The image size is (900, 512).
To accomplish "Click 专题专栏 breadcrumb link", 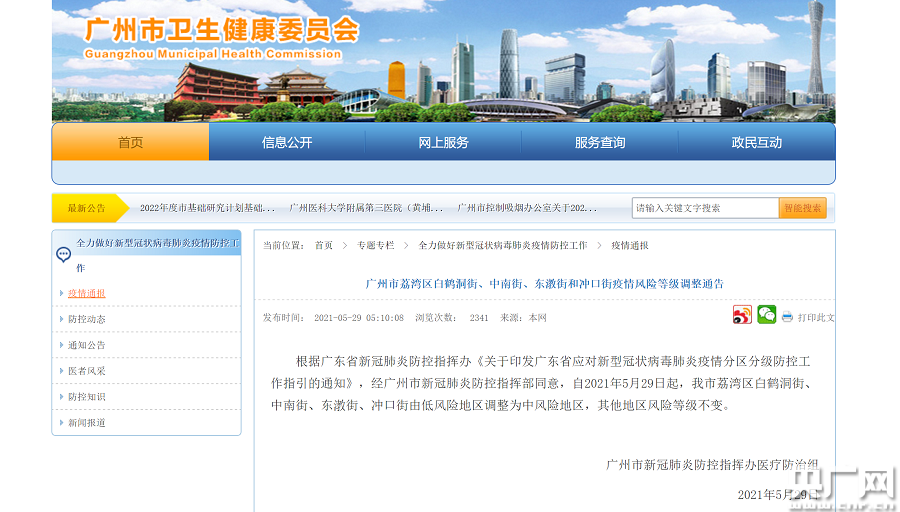I will coord(375,245).
